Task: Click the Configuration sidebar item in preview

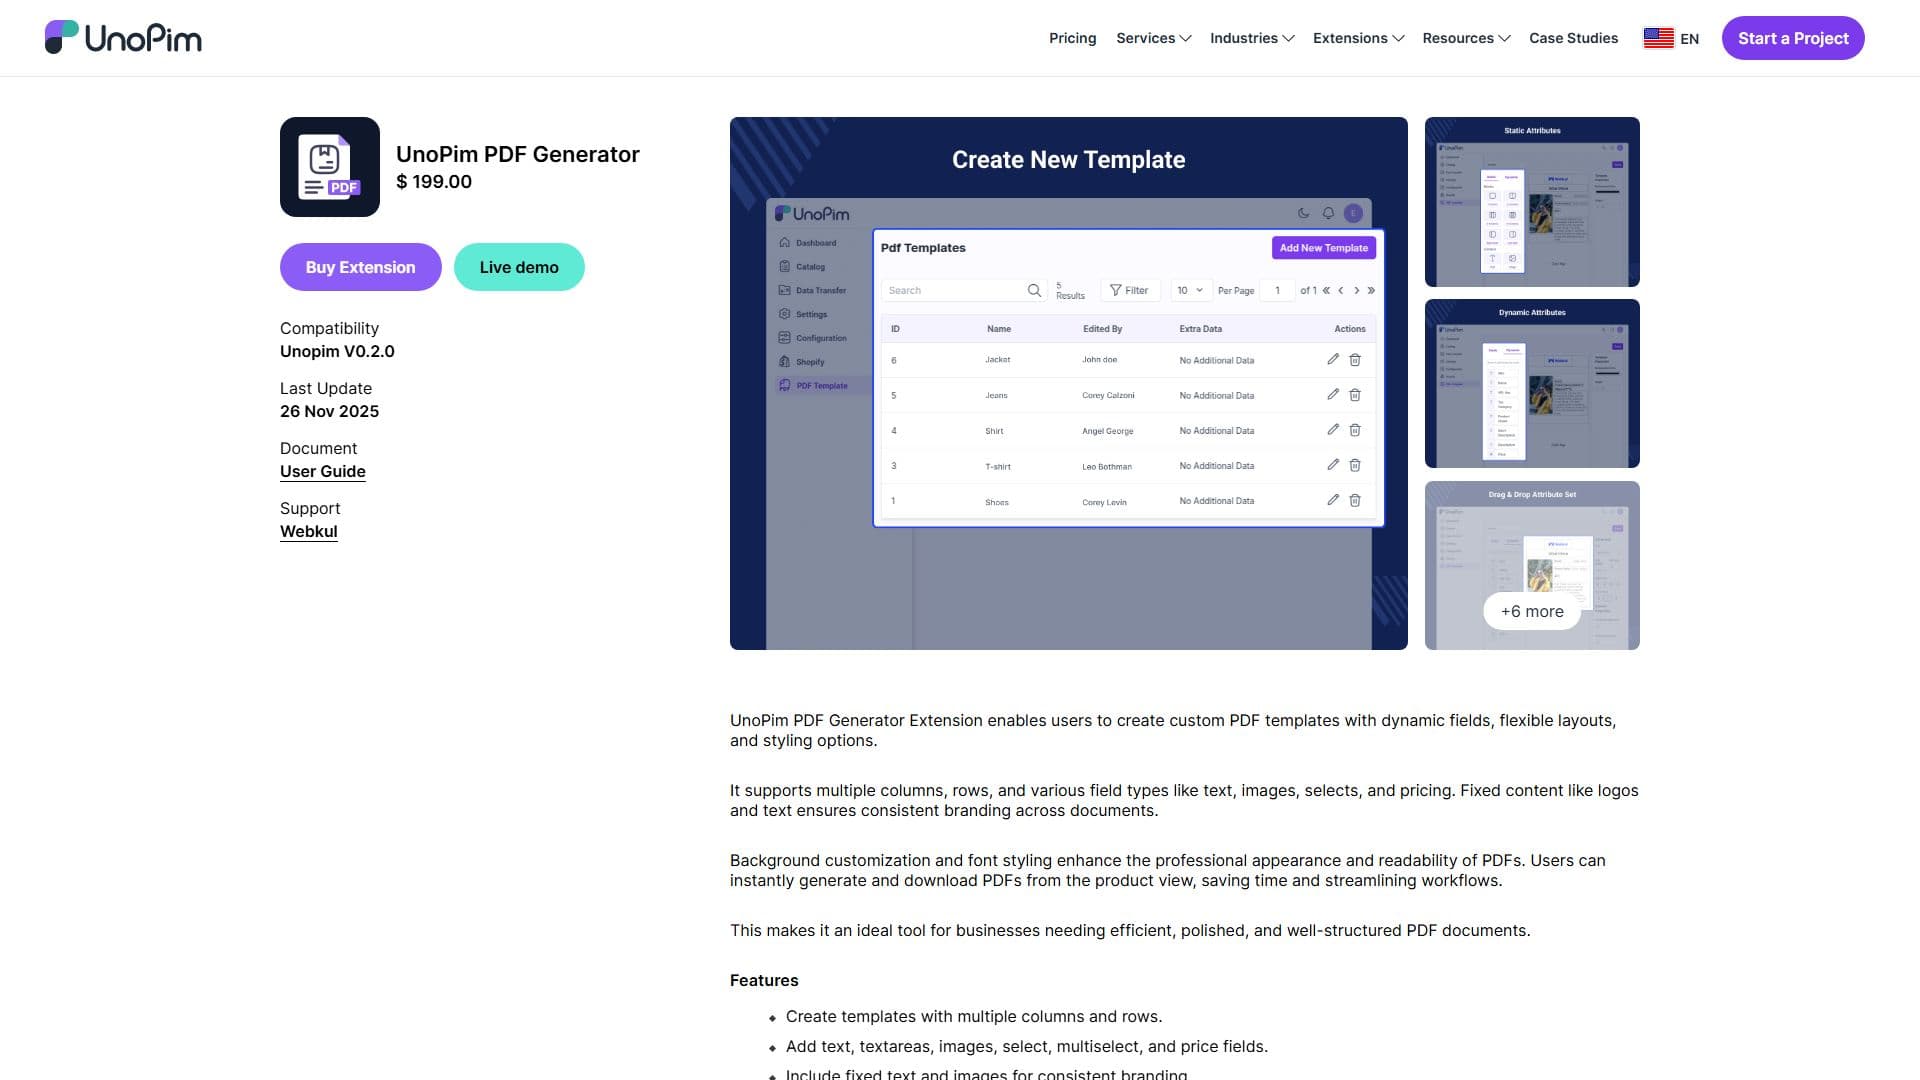Action: (x=812, y=338)
